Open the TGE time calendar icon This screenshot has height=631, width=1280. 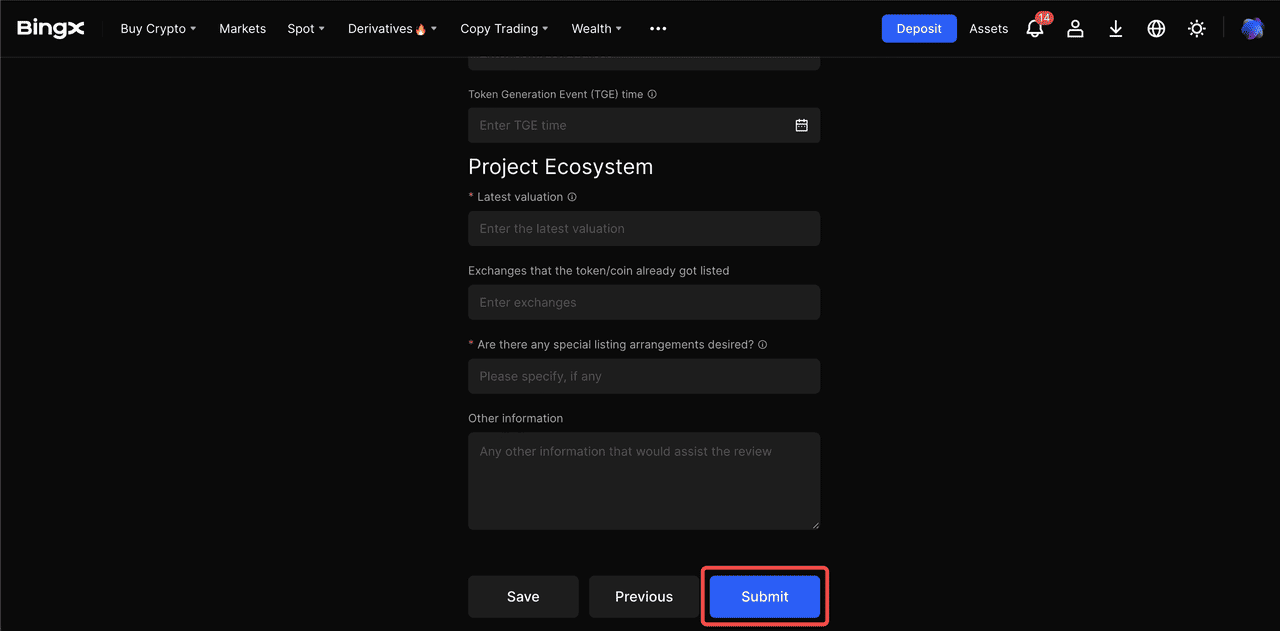[801, 125]
